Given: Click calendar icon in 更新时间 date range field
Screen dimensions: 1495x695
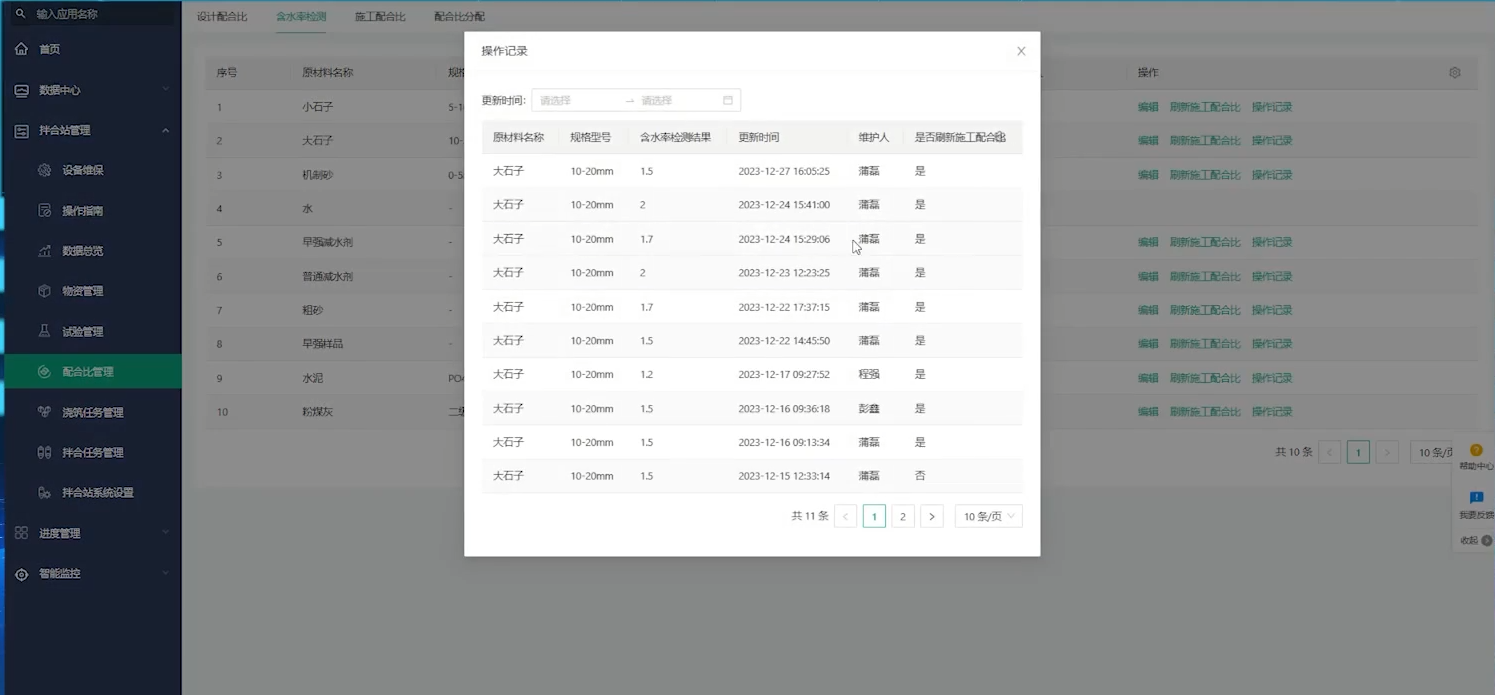Looking at the screenshot, I should coord(728,100).
